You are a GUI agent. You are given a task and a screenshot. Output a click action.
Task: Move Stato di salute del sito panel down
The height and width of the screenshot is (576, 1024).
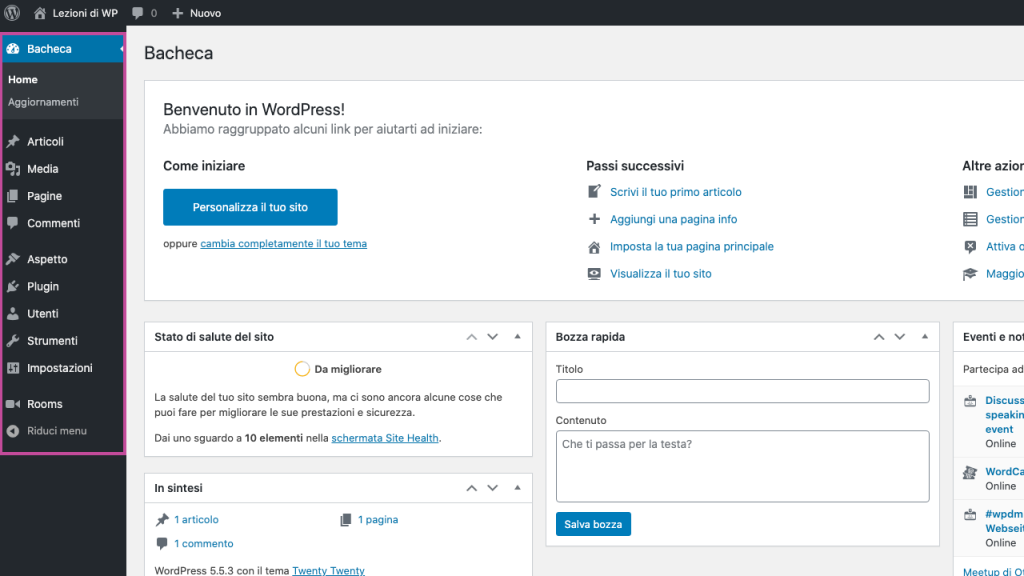point(492,337)
